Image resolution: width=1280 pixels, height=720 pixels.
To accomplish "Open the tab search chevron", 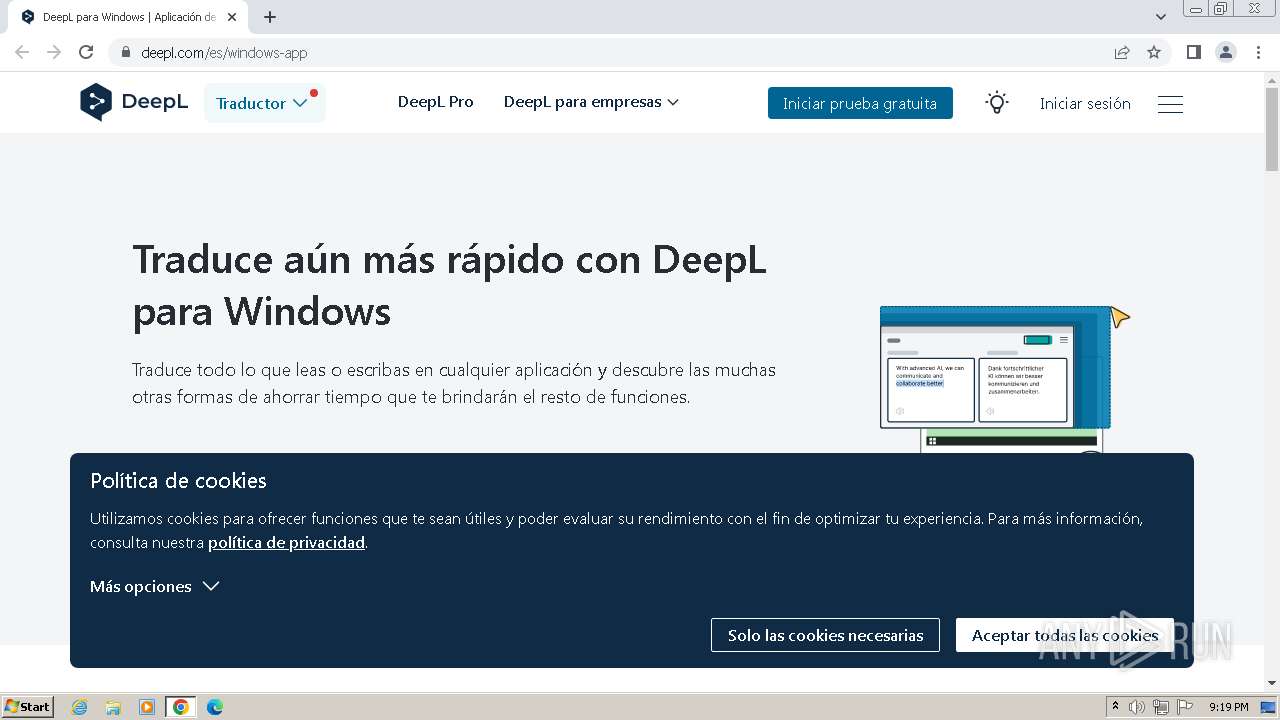I will click(x=1160, y=17).
